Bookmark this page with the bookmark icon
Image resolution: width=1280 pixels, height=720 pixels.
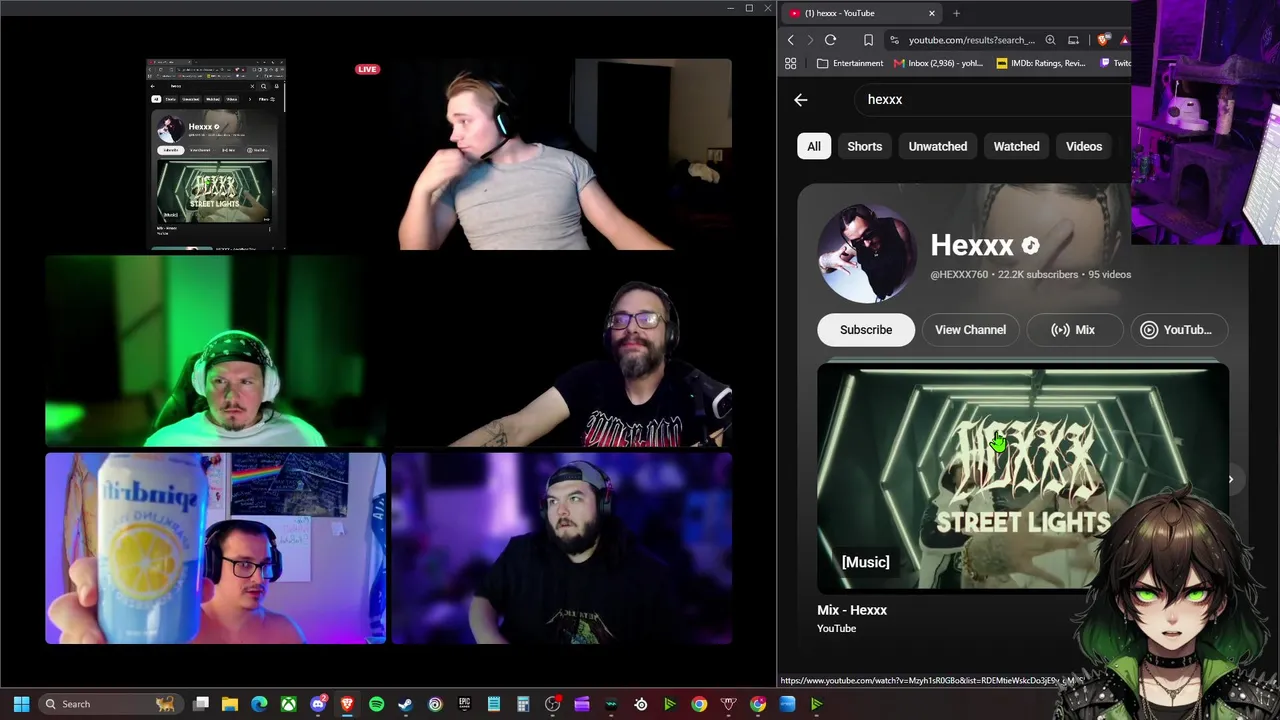coord(868,40)
